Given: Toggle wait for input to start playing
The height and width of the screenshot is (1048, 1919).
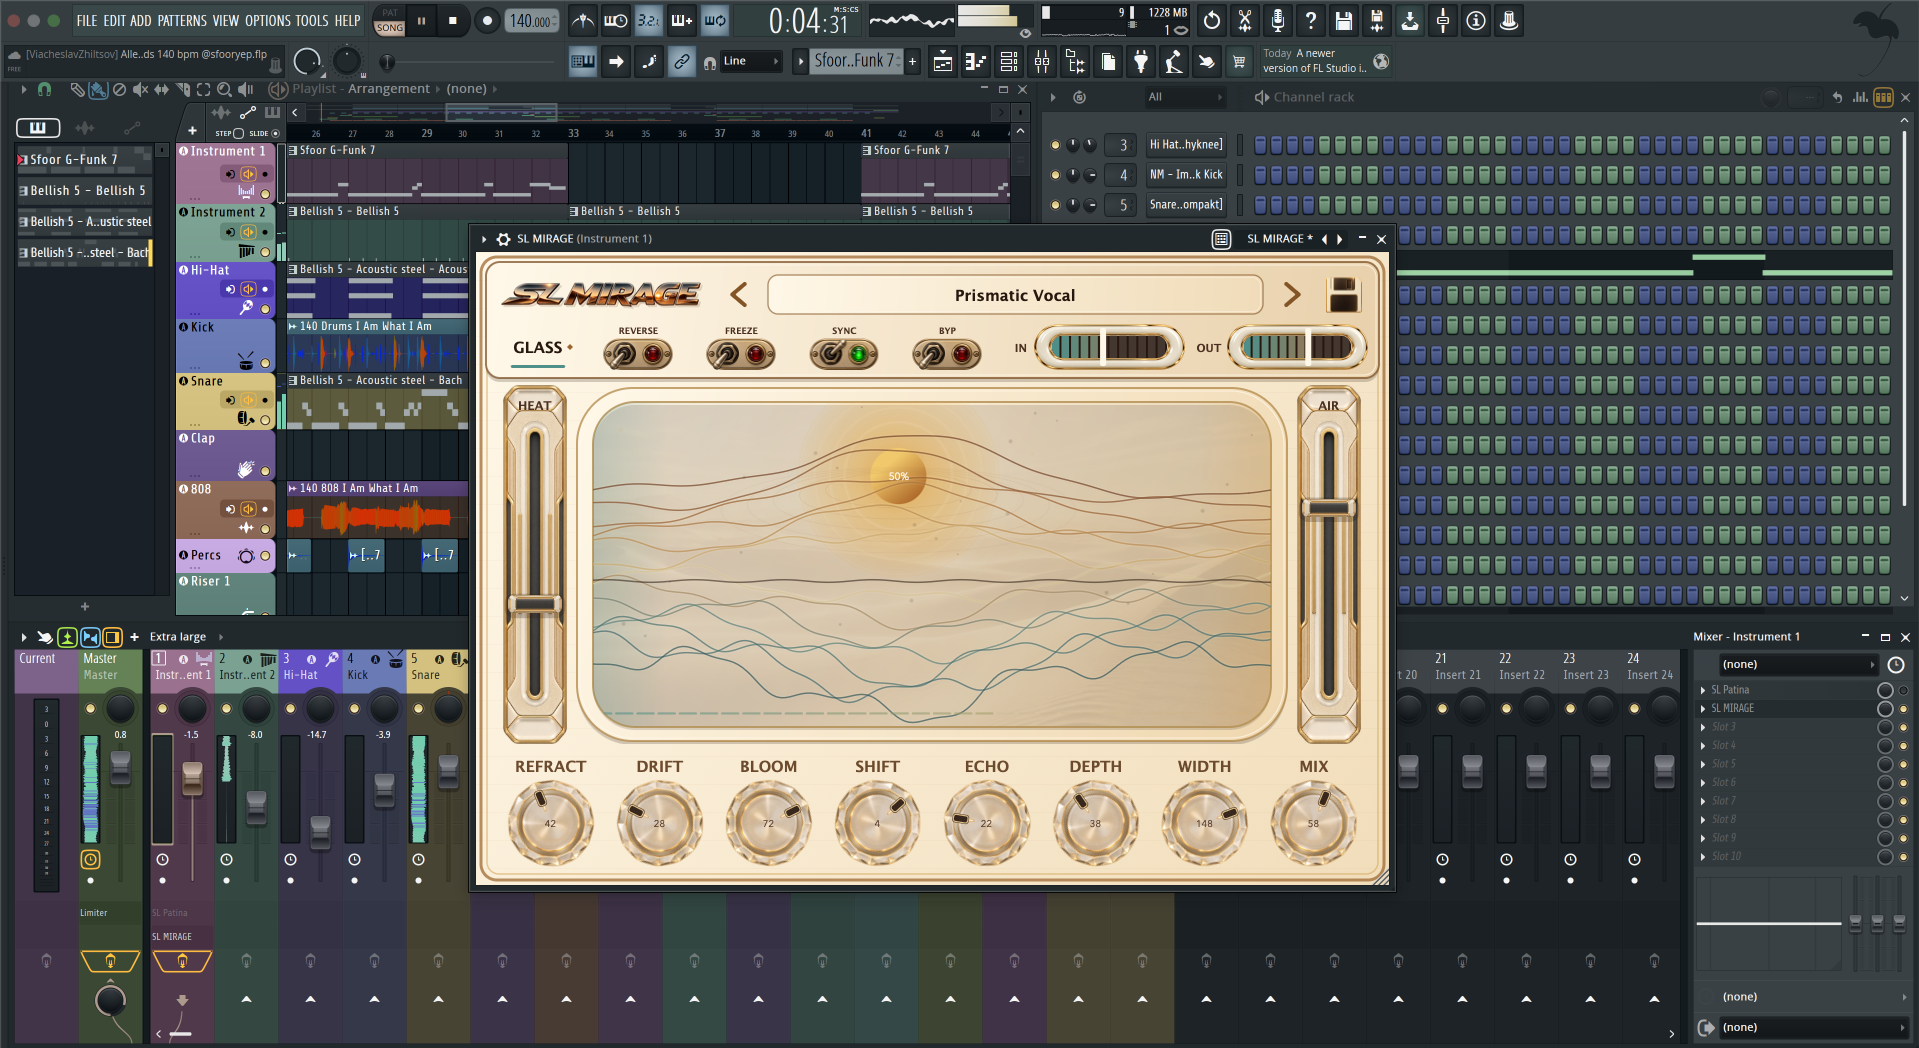Looking at the screenshot, I should coord(616,20).
